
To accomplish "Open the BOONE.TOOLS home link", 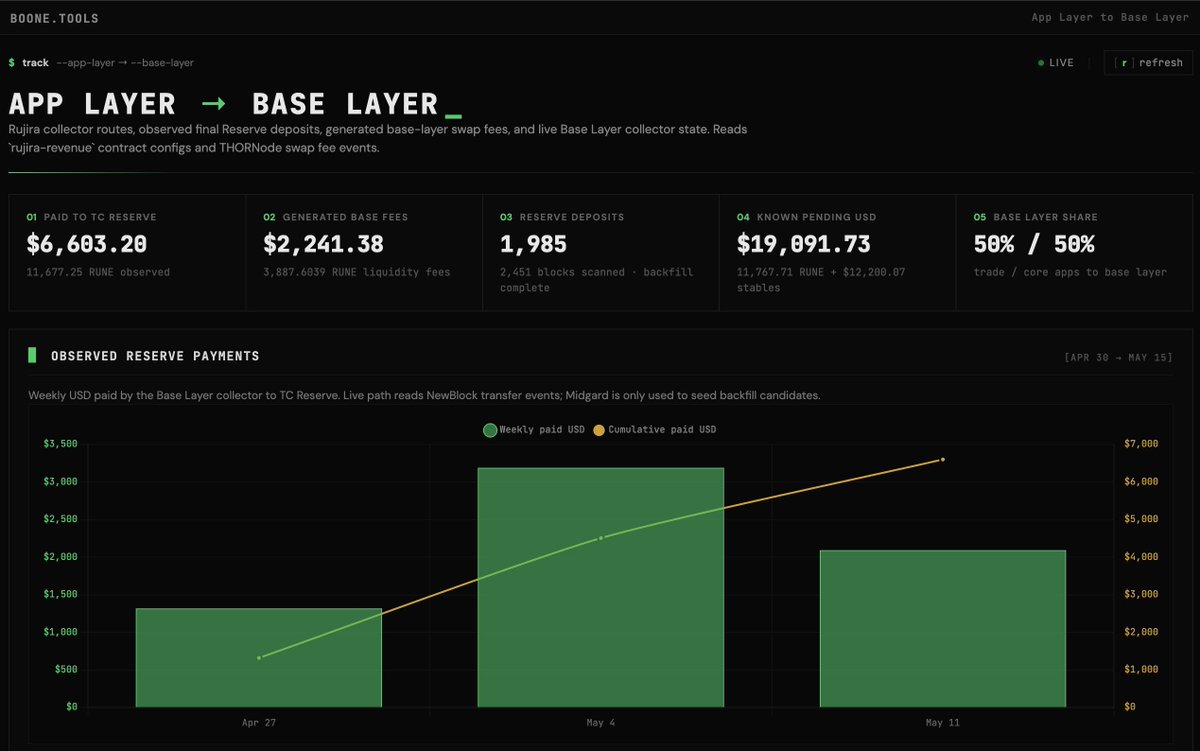I will [54, 18].
